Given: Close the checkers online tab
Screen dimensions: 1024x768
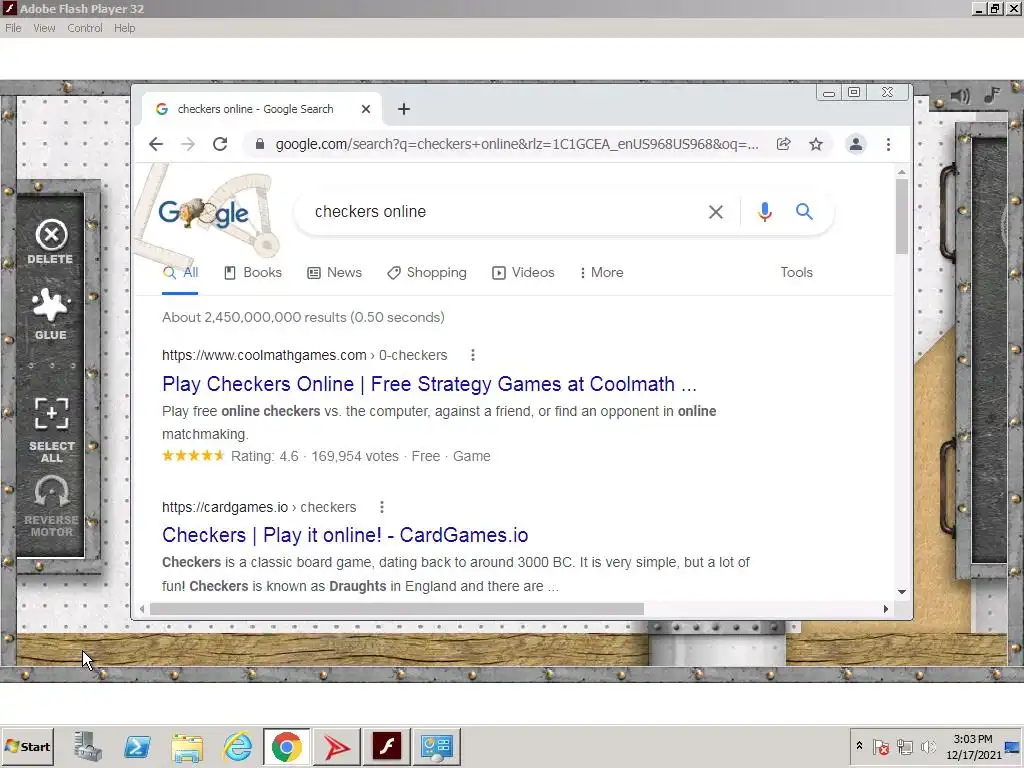Looking at the screenshot, I should [x=366, y=109].
